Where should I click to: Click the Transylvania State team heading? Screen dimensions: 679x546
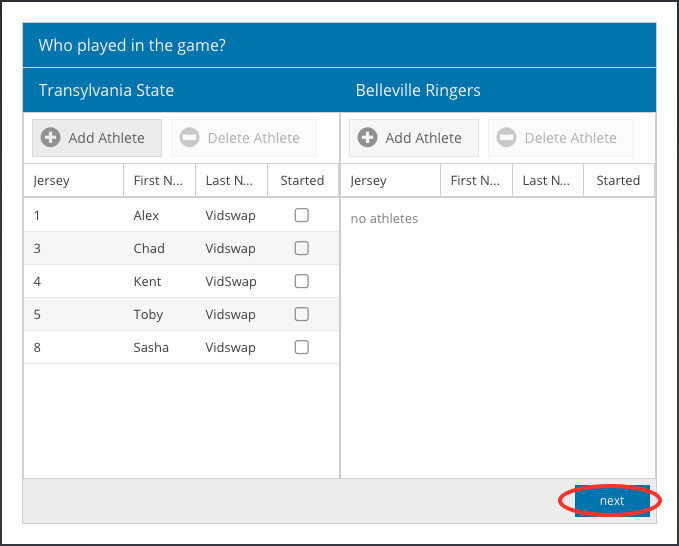point(107,90)
